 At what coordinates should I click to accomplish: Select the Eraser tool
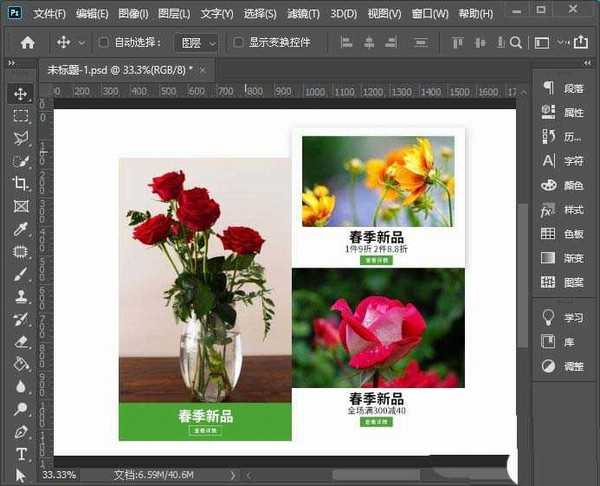pyautogui.click(x=20, y=342)
